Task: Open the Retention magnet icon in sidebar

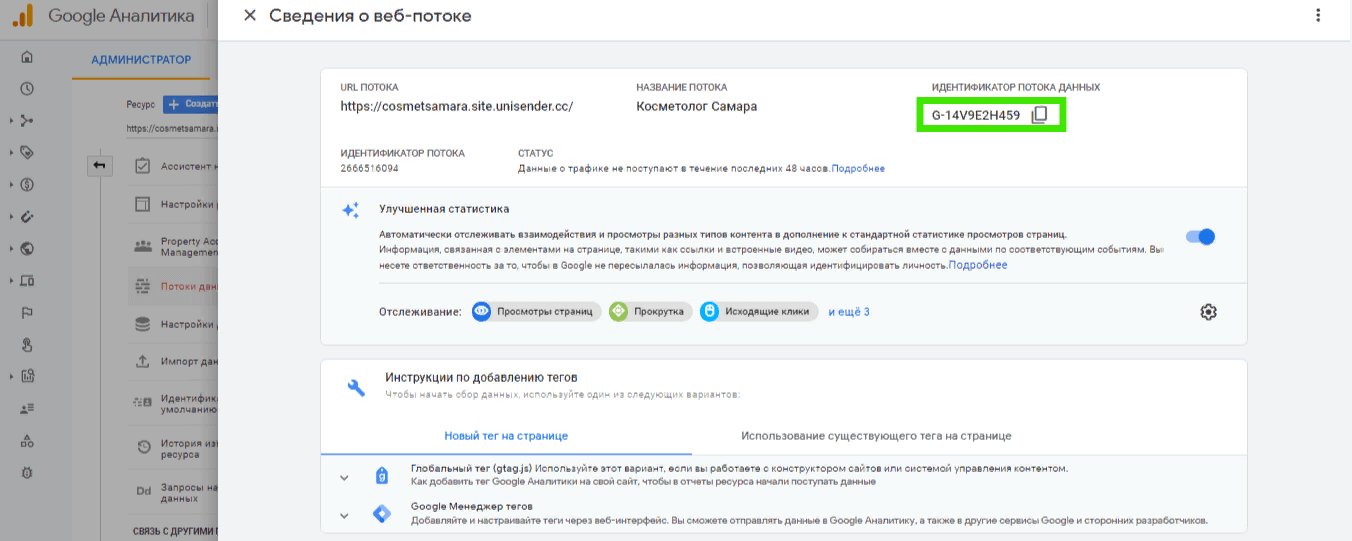Action: tap(27, 217)
